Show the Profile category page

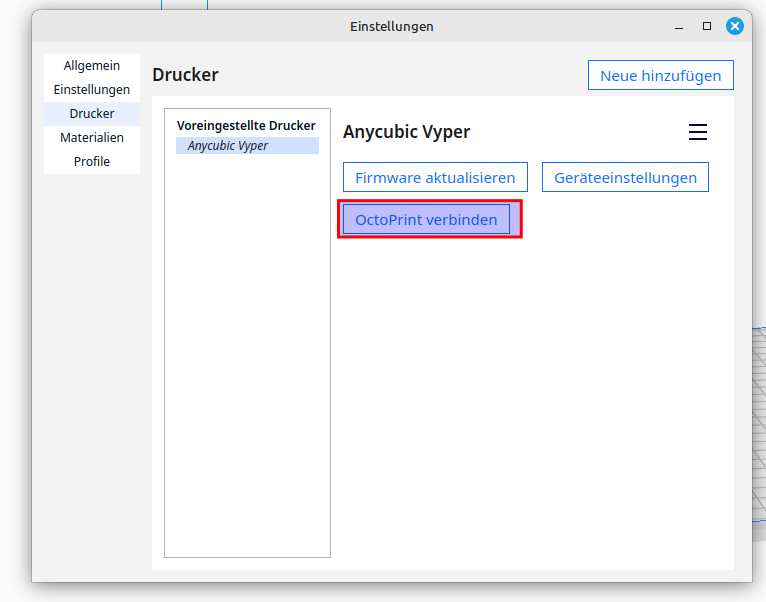pyautogui.click(x=92, y=162)
